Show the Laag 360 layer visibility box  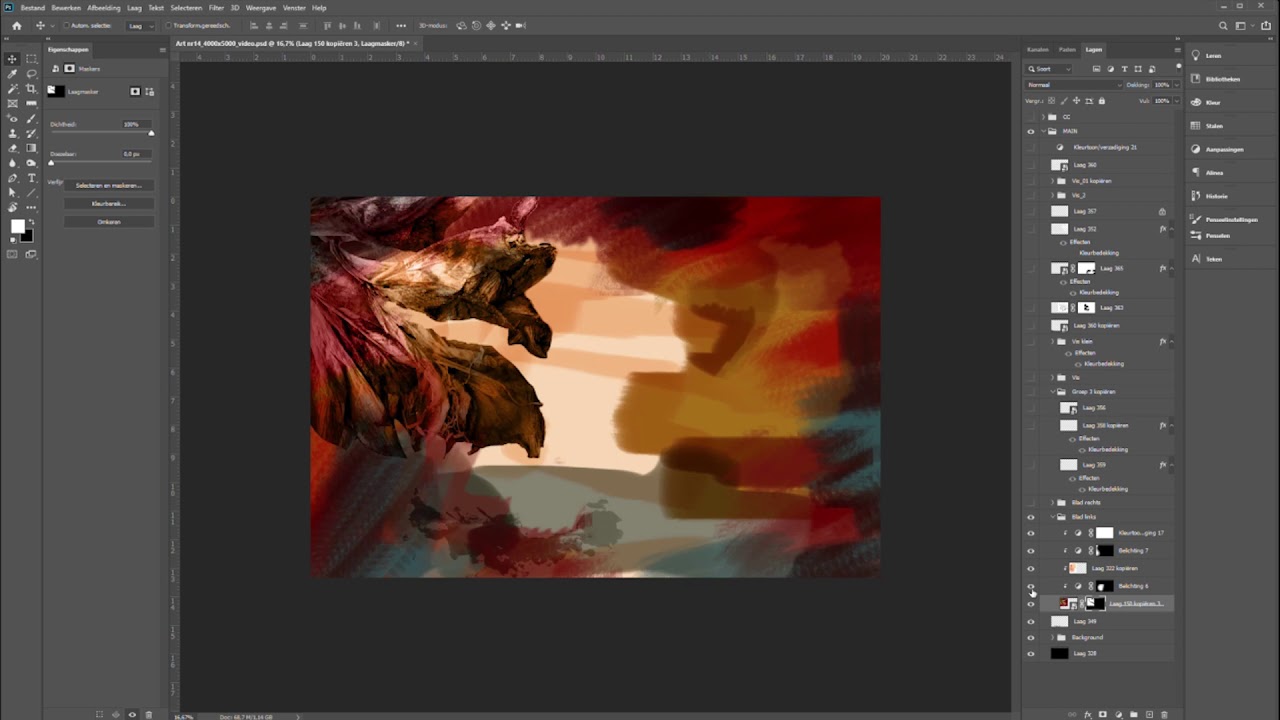point(1031,165)
